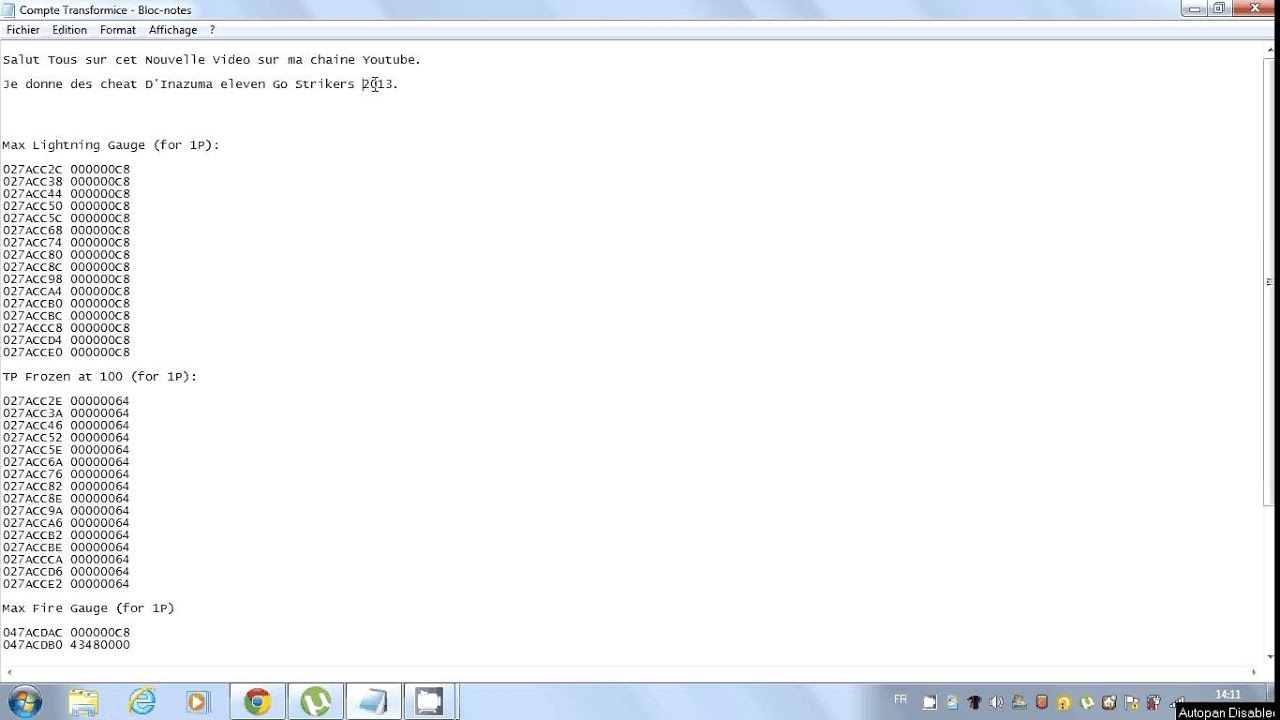Launch Internet Explorer from the taskbar

click(x=142, y=702)
